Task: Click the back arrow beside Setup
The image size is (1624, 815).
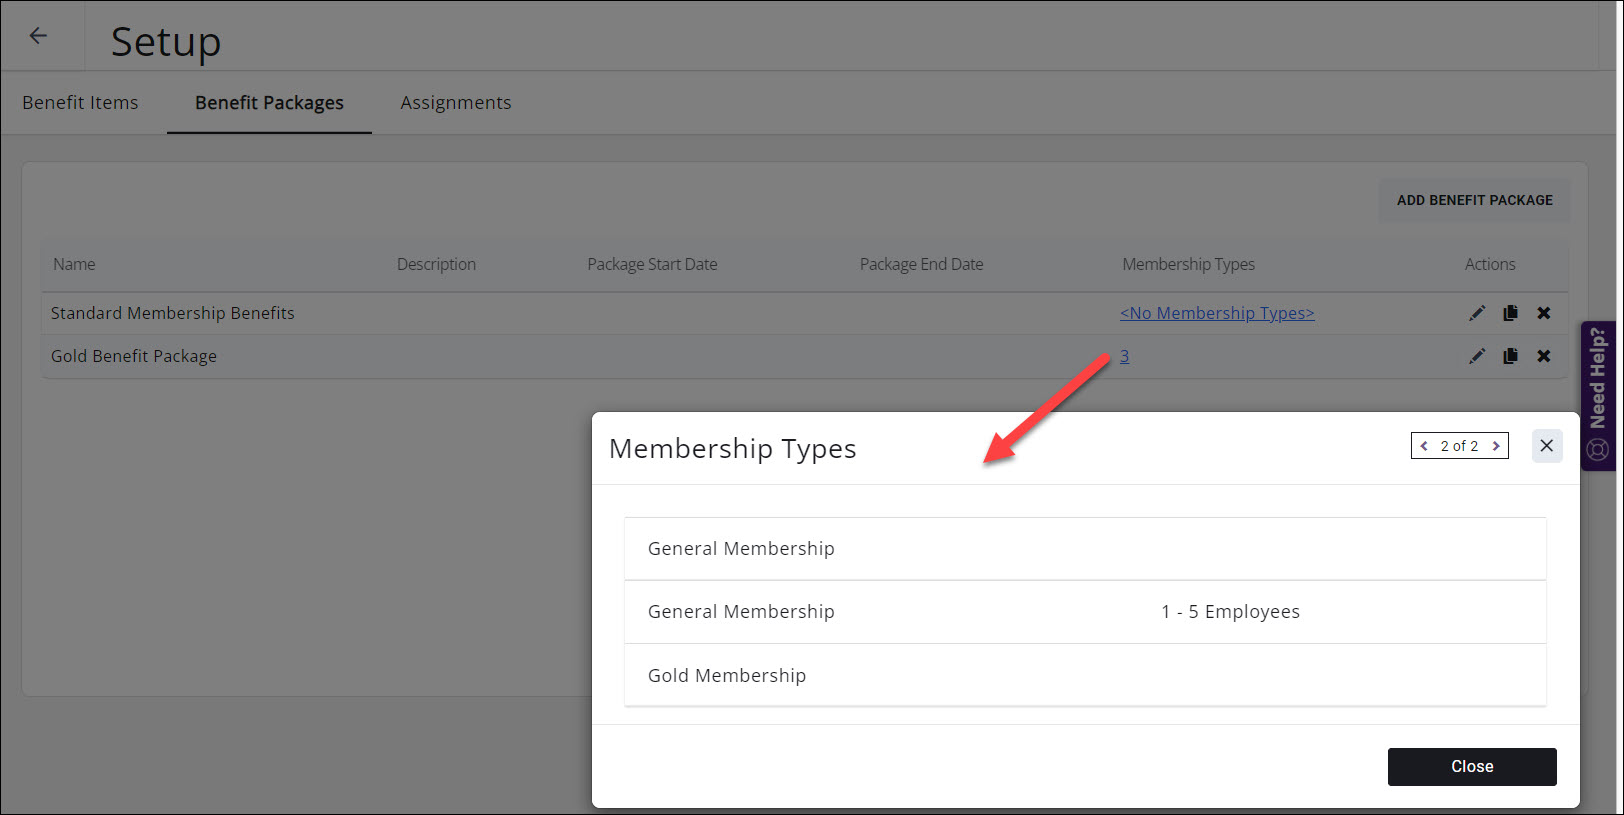Action: point(38,36)
